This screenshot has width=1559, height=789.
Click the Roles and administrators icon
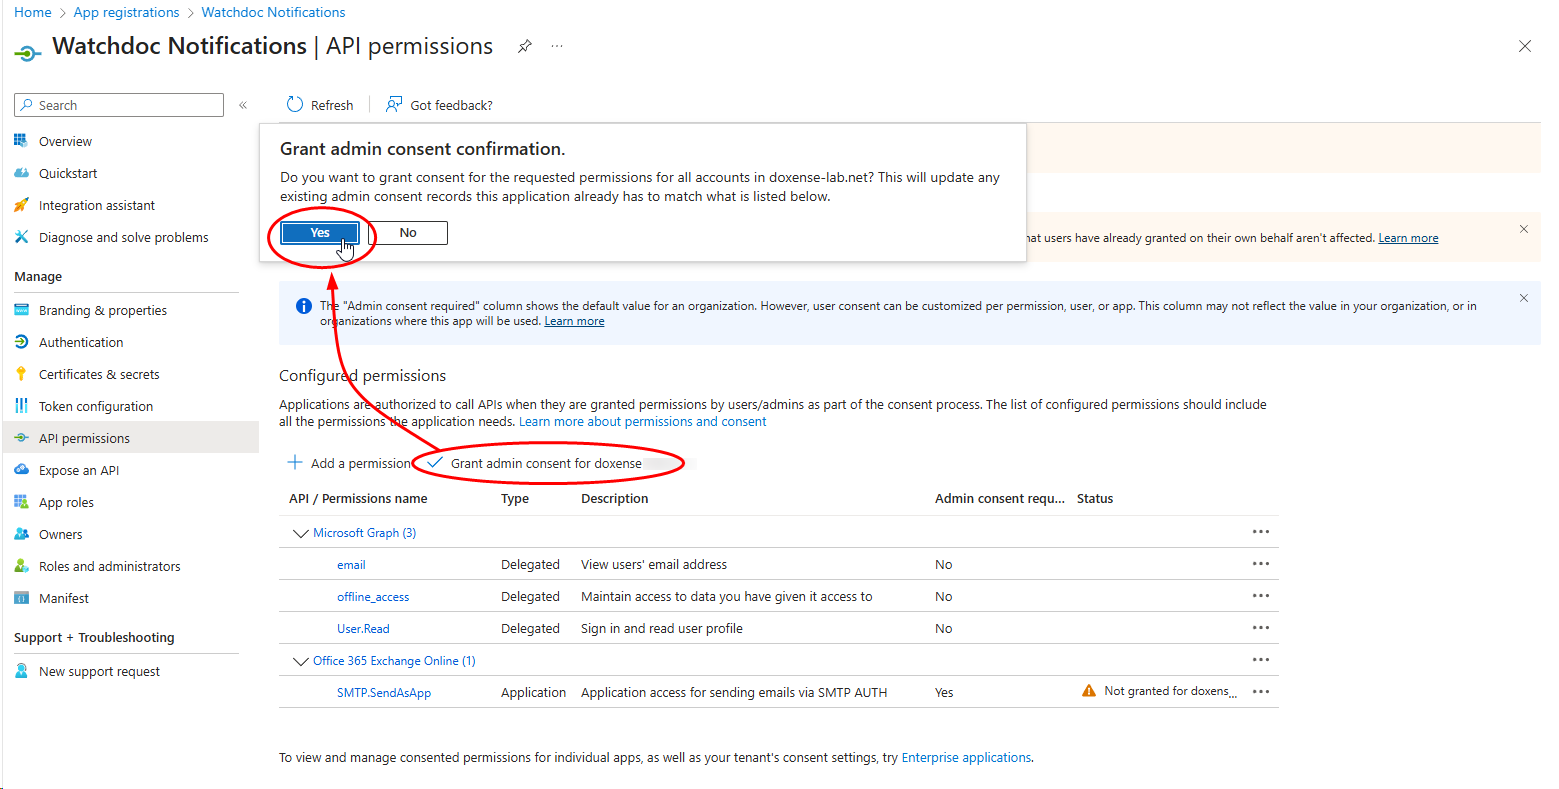tap(21, 566)
